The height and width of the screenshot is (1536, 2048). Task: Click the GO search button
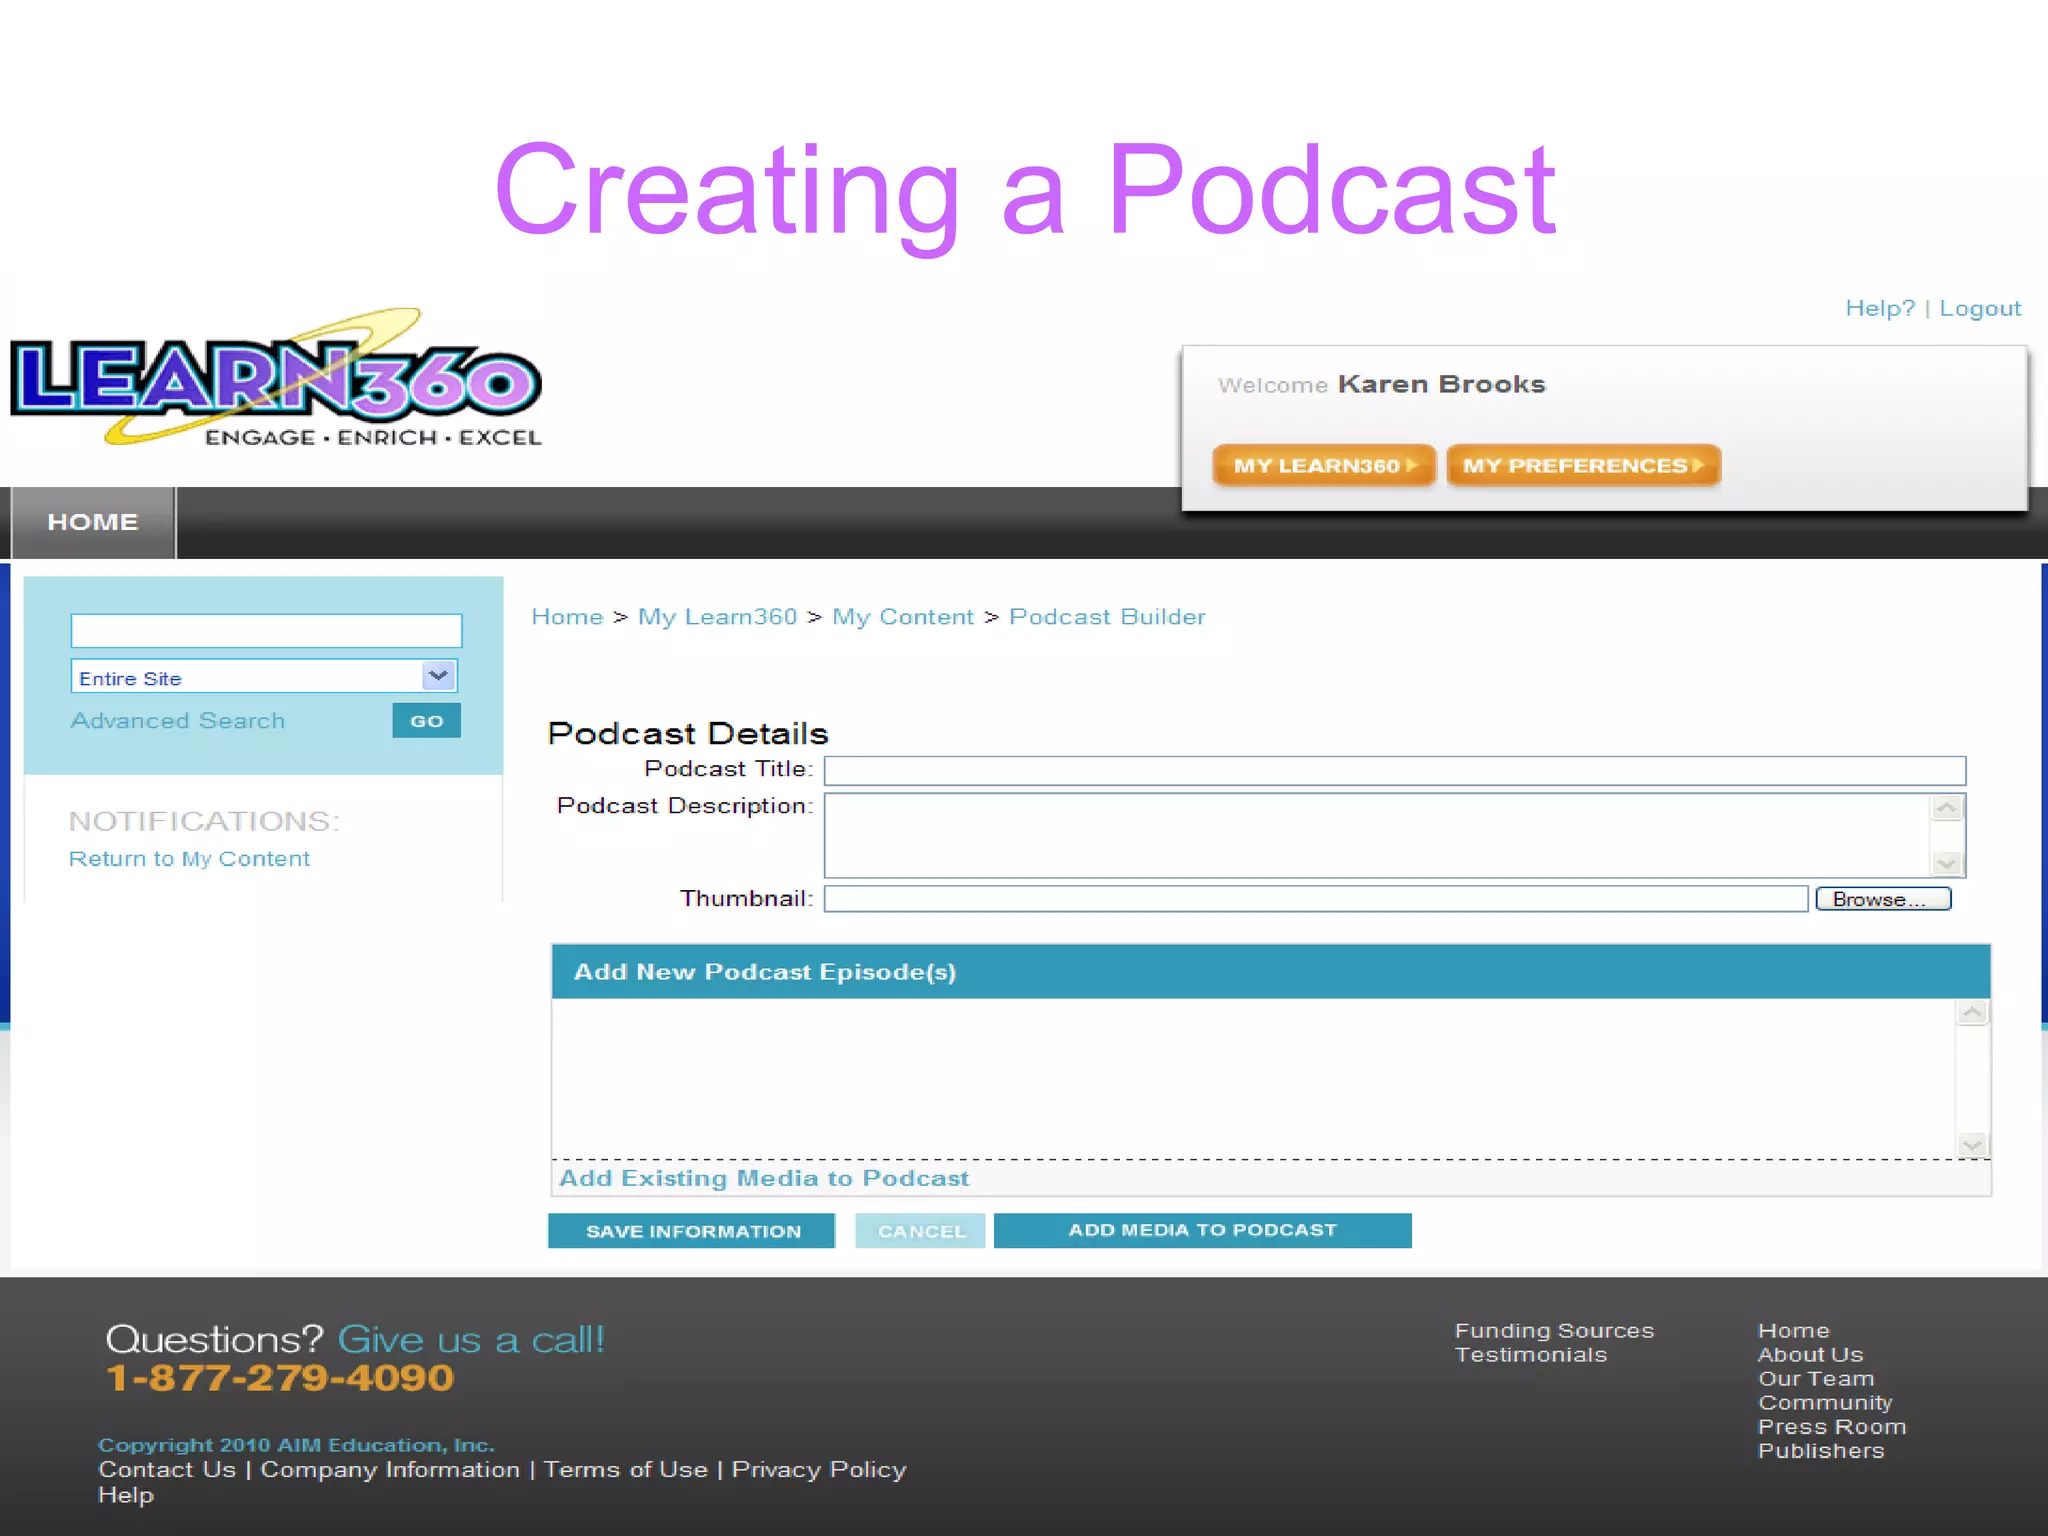coord(426,720)
